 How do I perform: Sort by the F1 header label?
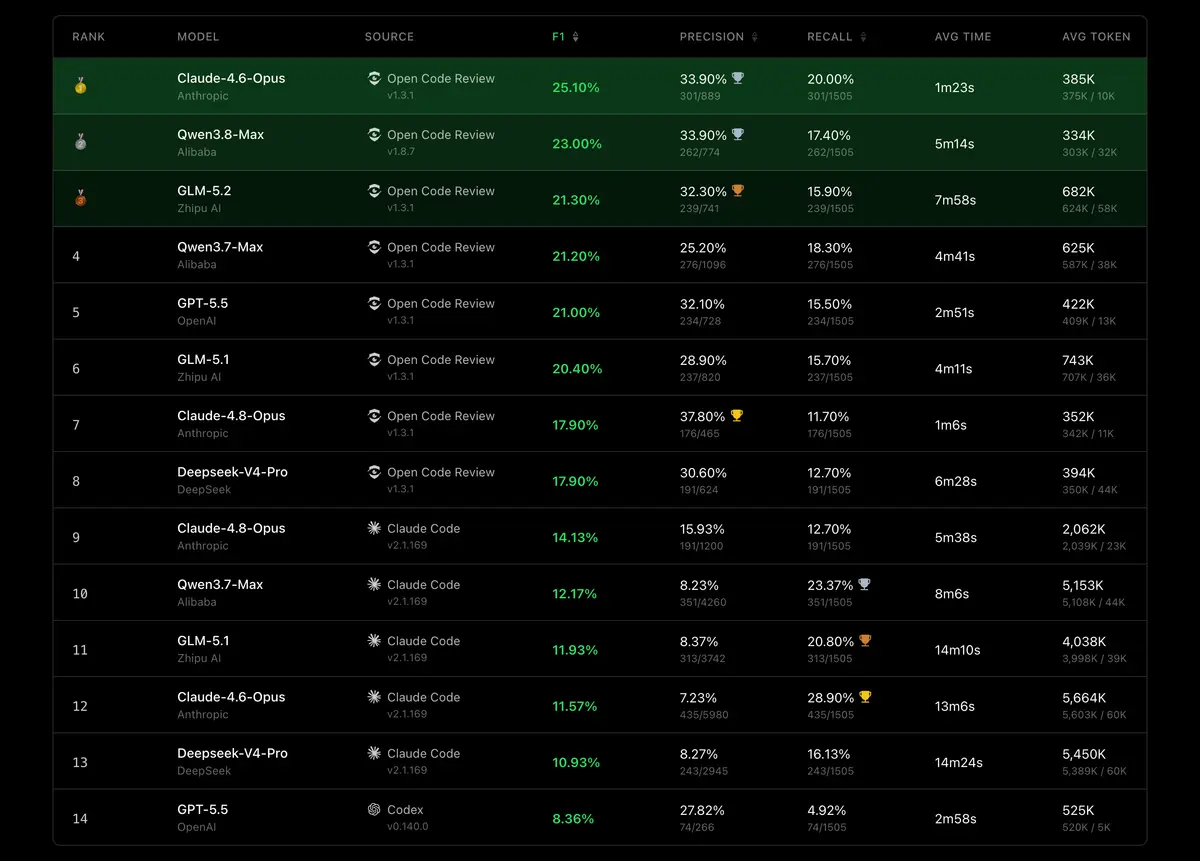click(558, 37)
